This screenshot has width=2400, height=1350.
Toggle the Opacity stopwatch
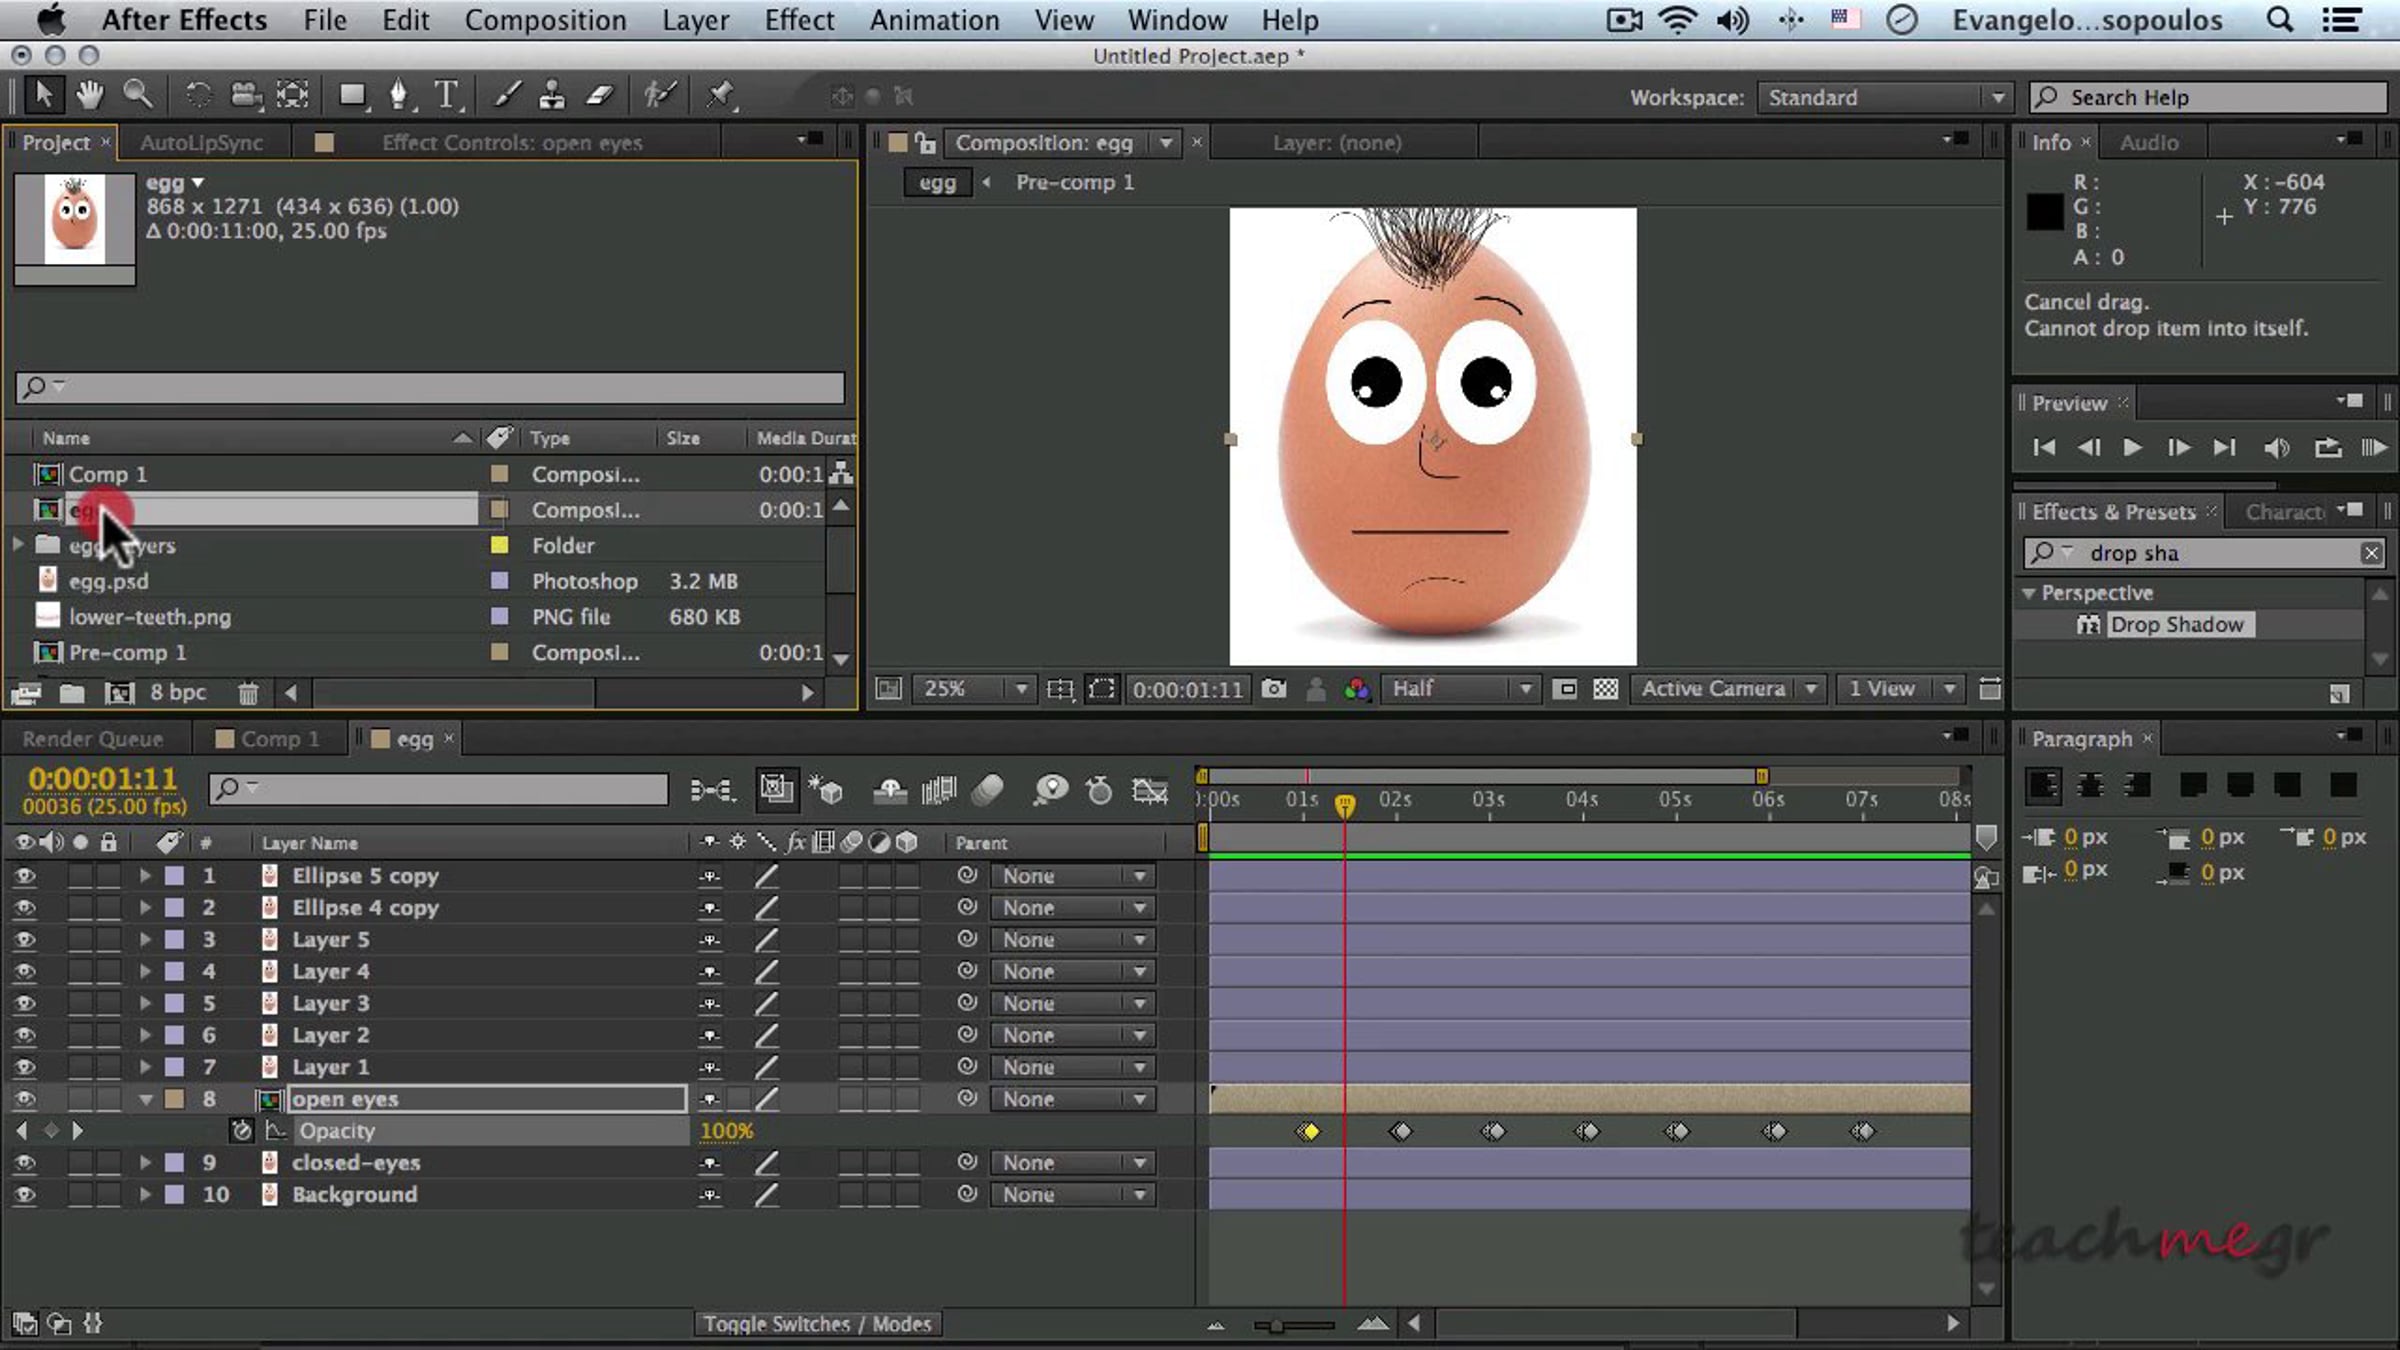point(241,1130)
